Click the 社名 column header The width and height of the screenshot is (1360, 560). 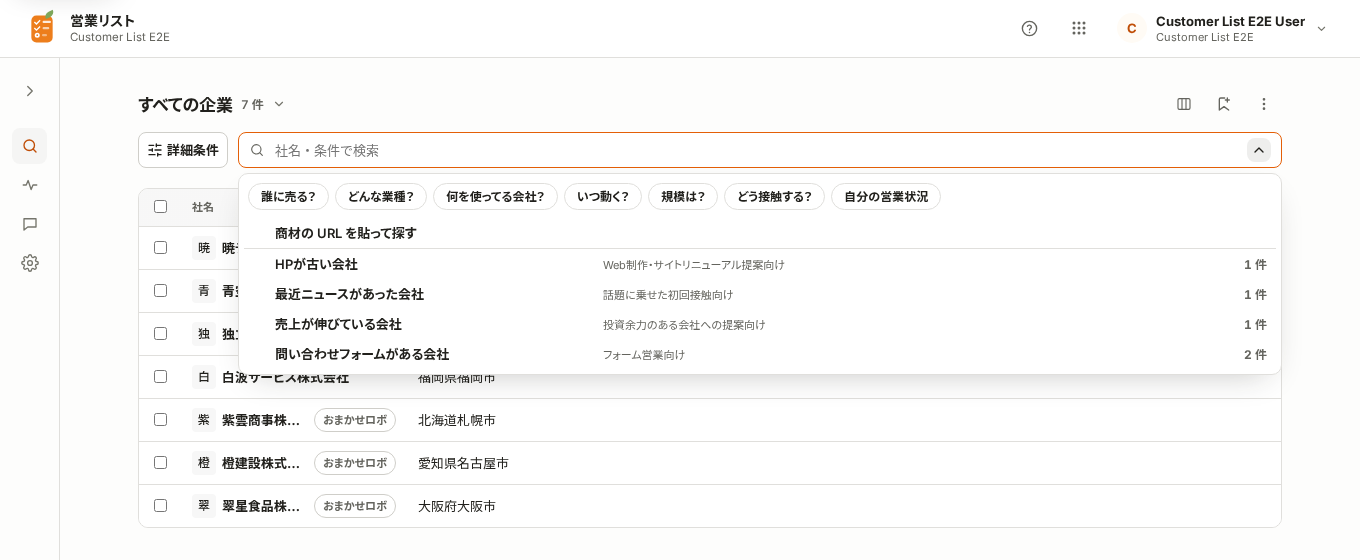coord(203,207)
